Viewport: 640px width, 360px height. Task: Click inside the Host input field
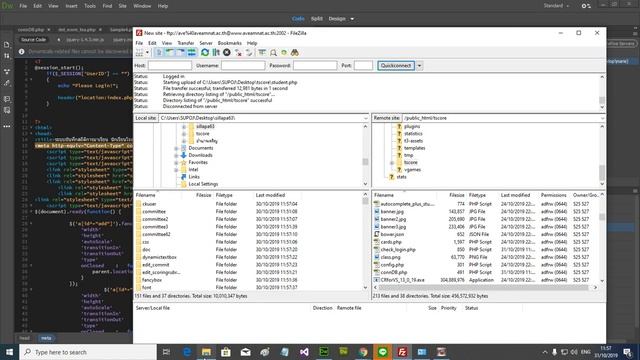point(170,66)
